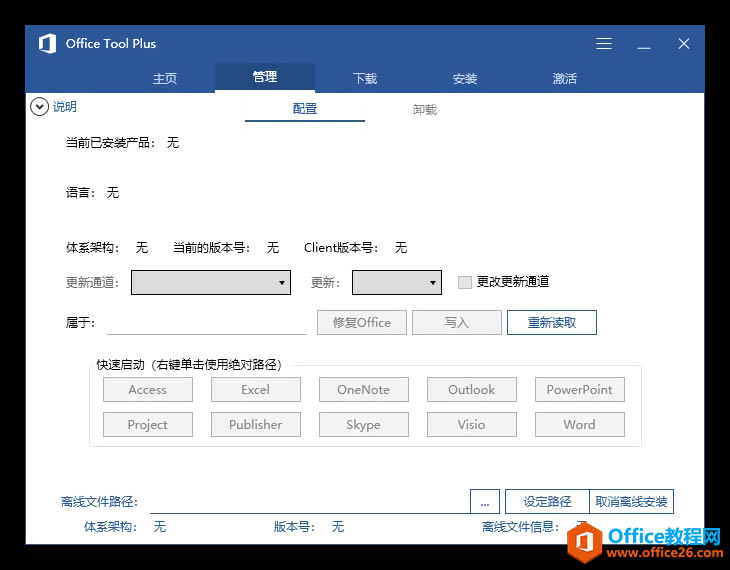Toggle the 更改更新通道 checkbox
Image resolution: width=730 pixels, height=570 pixels.
point(465,282)
